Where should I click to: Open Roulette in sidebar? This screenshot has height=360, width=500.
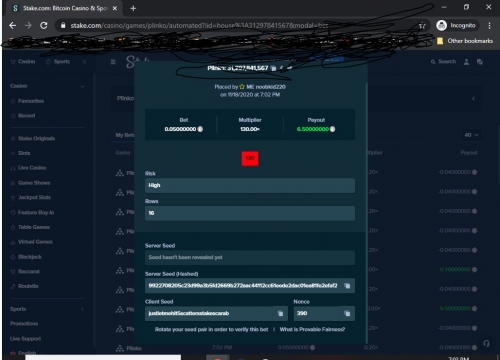[25, 286]
